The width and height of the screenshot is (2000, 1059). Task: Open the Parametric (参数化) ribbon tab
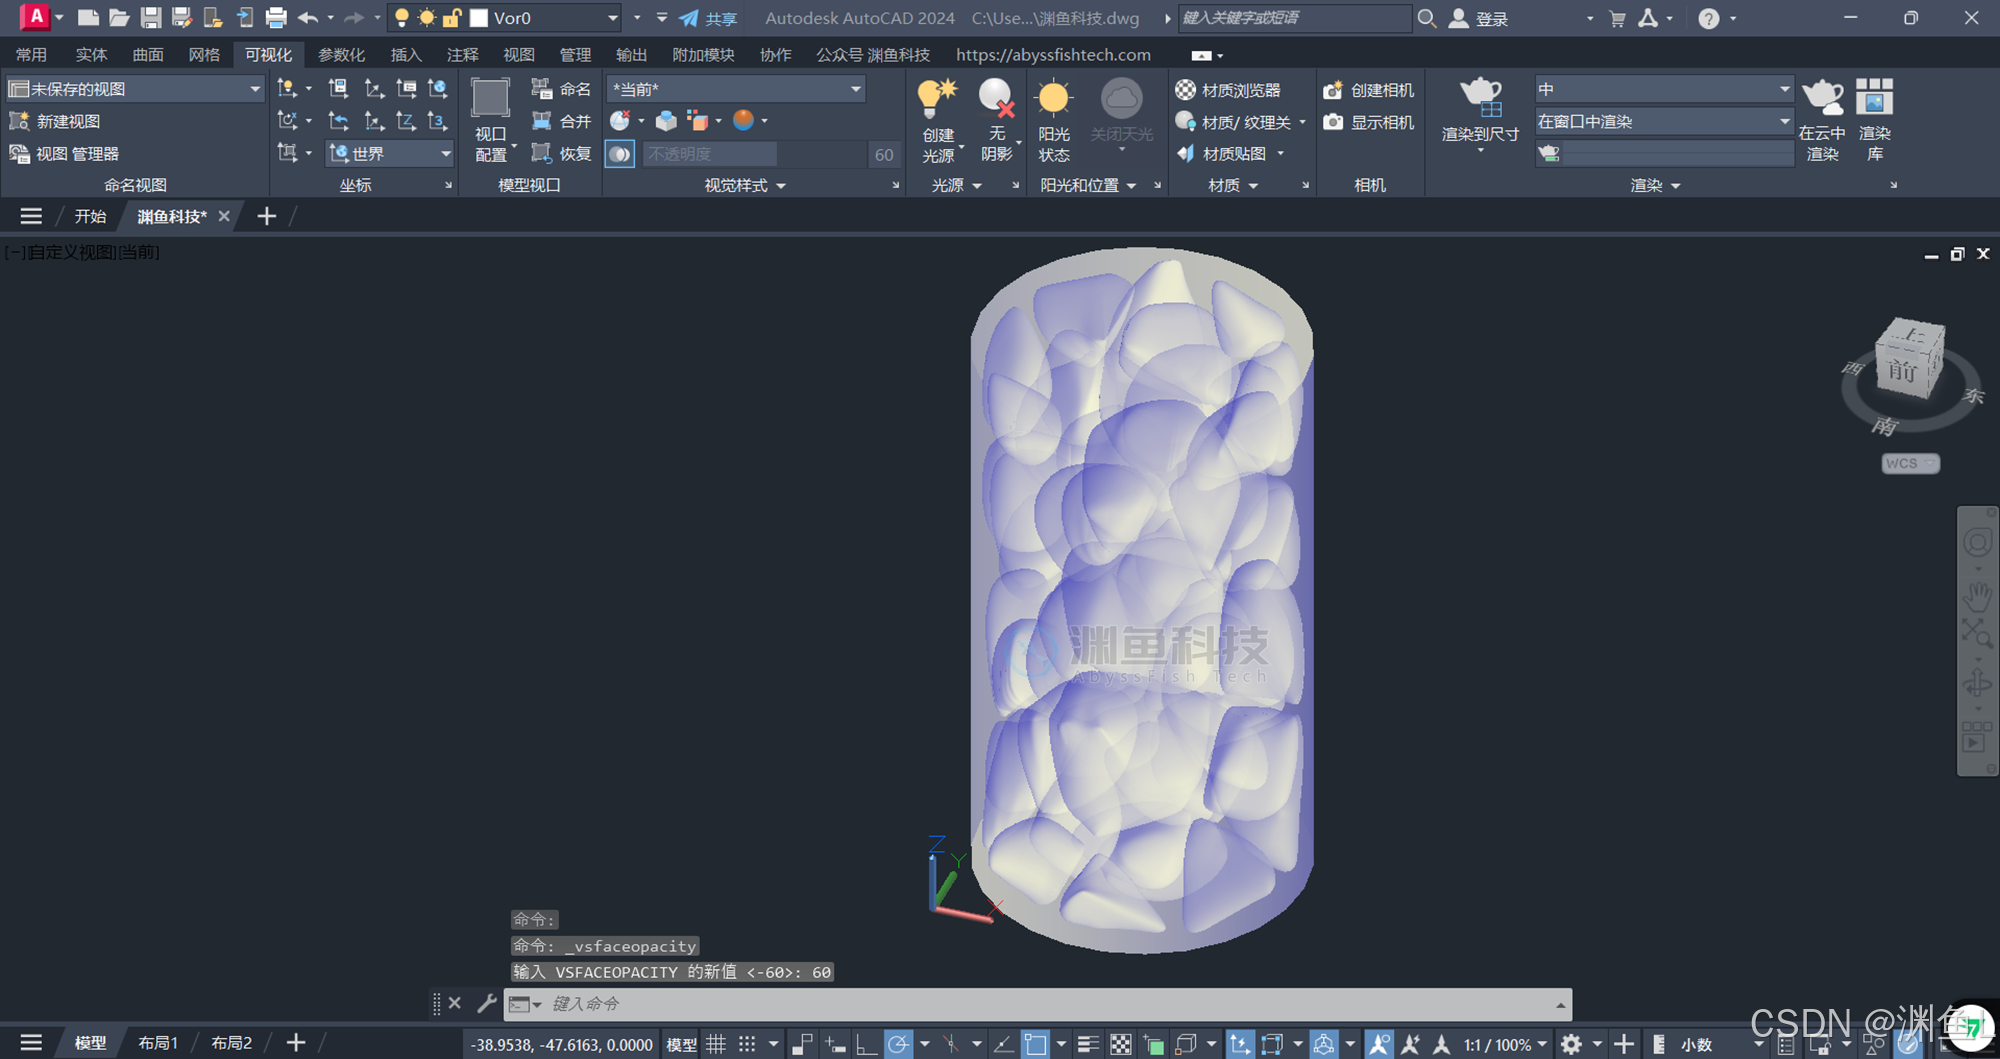tap(341, 55)
